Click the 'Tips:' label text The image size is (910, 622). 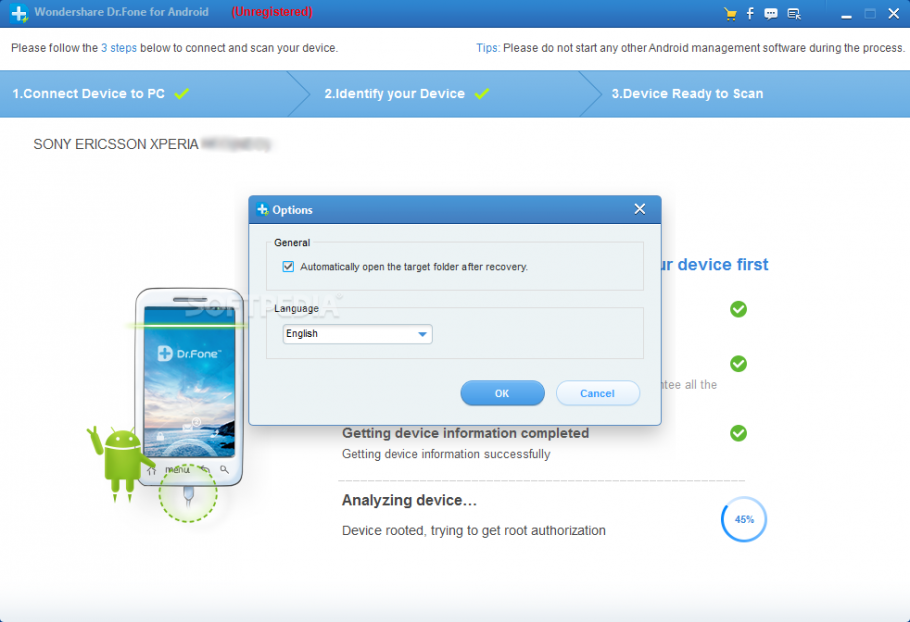pyautogui.click(x=488, y=48)
